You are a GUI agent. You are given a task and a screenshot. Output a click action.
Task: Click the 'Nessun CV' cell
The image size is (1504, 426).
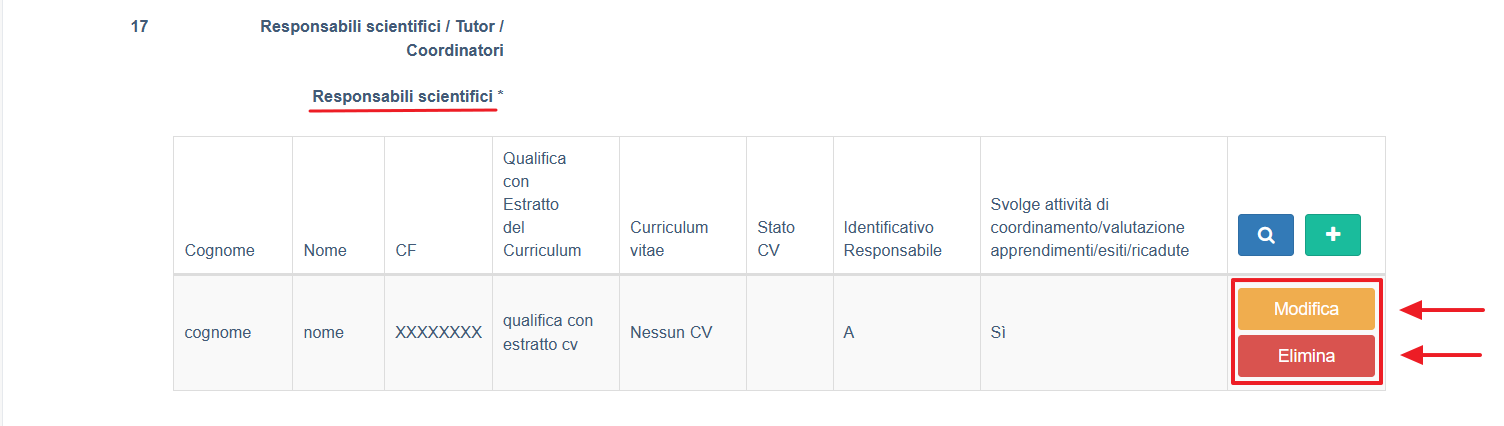pyautogui.click(x=671, y=333)
